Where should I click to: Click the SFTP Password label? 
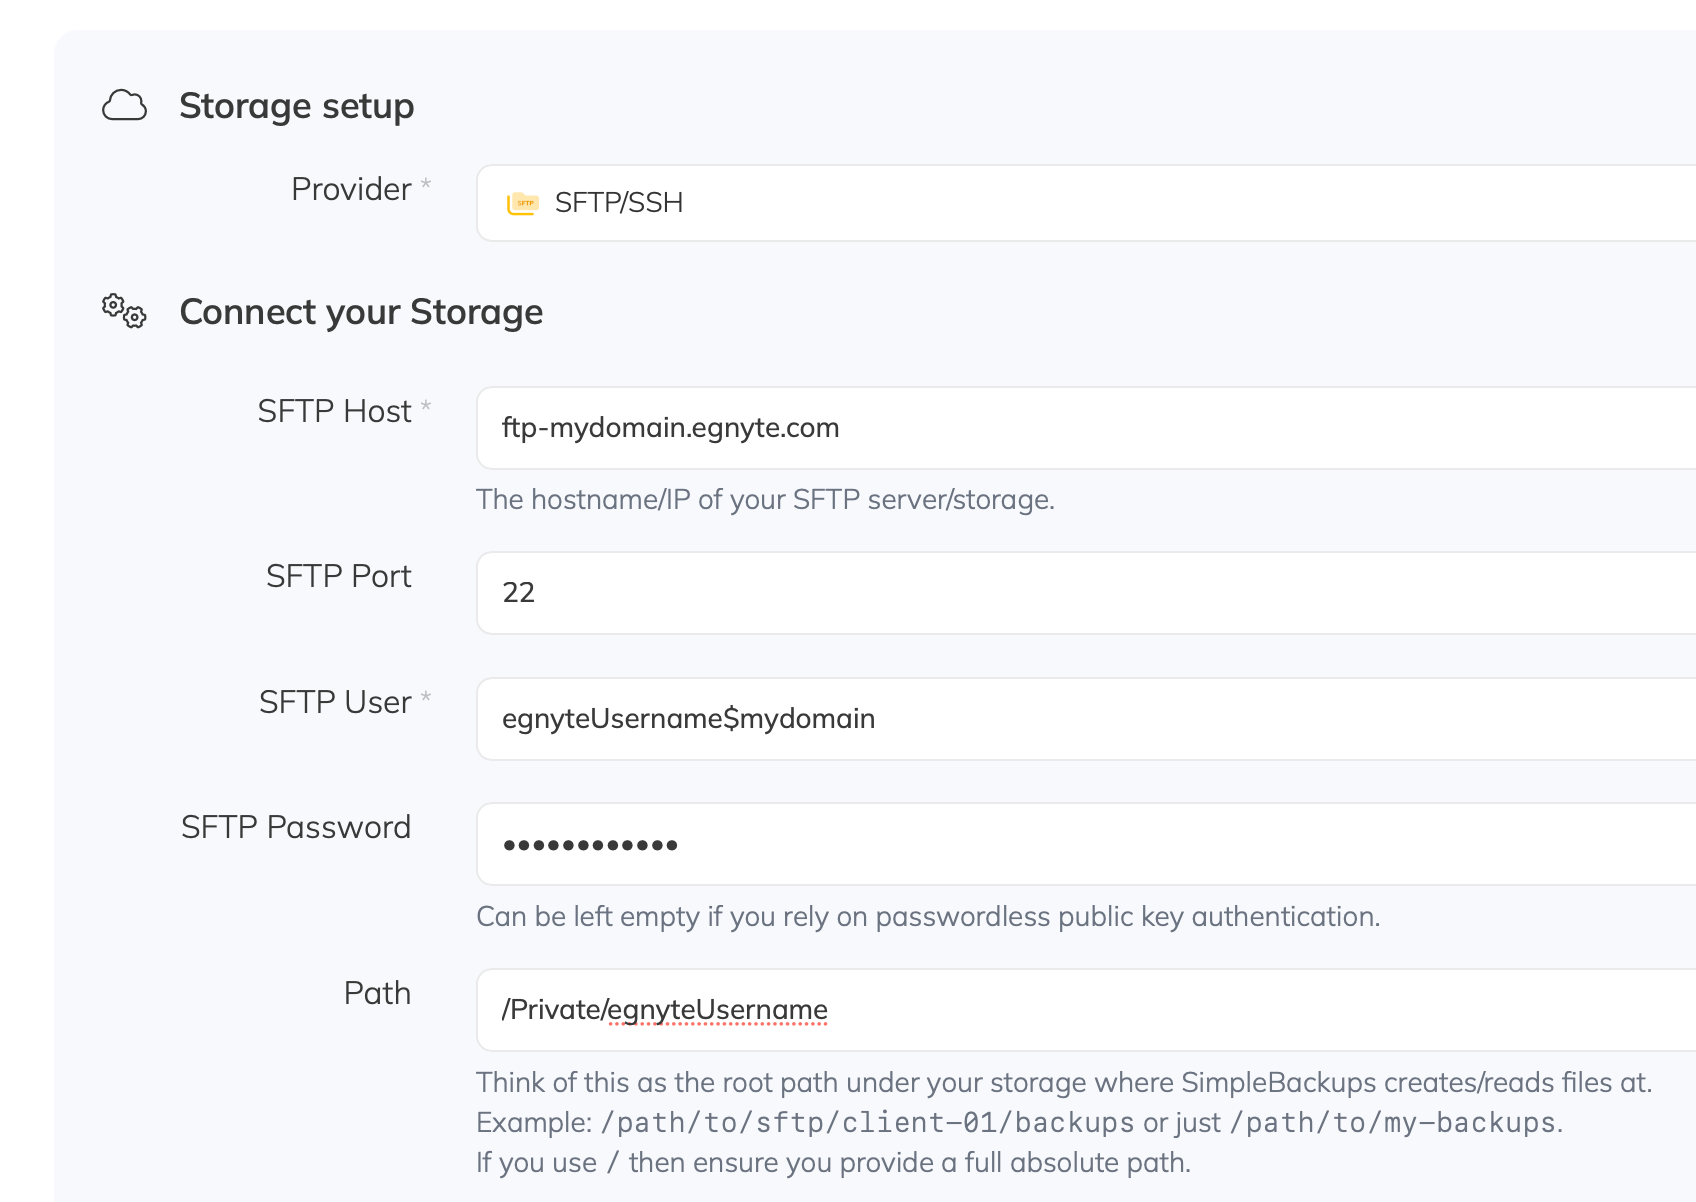coord(296,827)
